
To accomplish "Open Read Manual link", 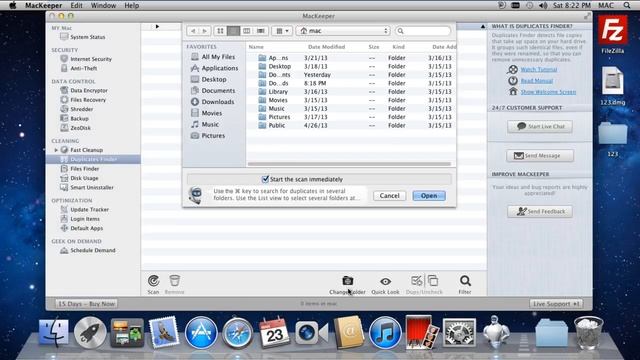I will click(x=536, y=81).
